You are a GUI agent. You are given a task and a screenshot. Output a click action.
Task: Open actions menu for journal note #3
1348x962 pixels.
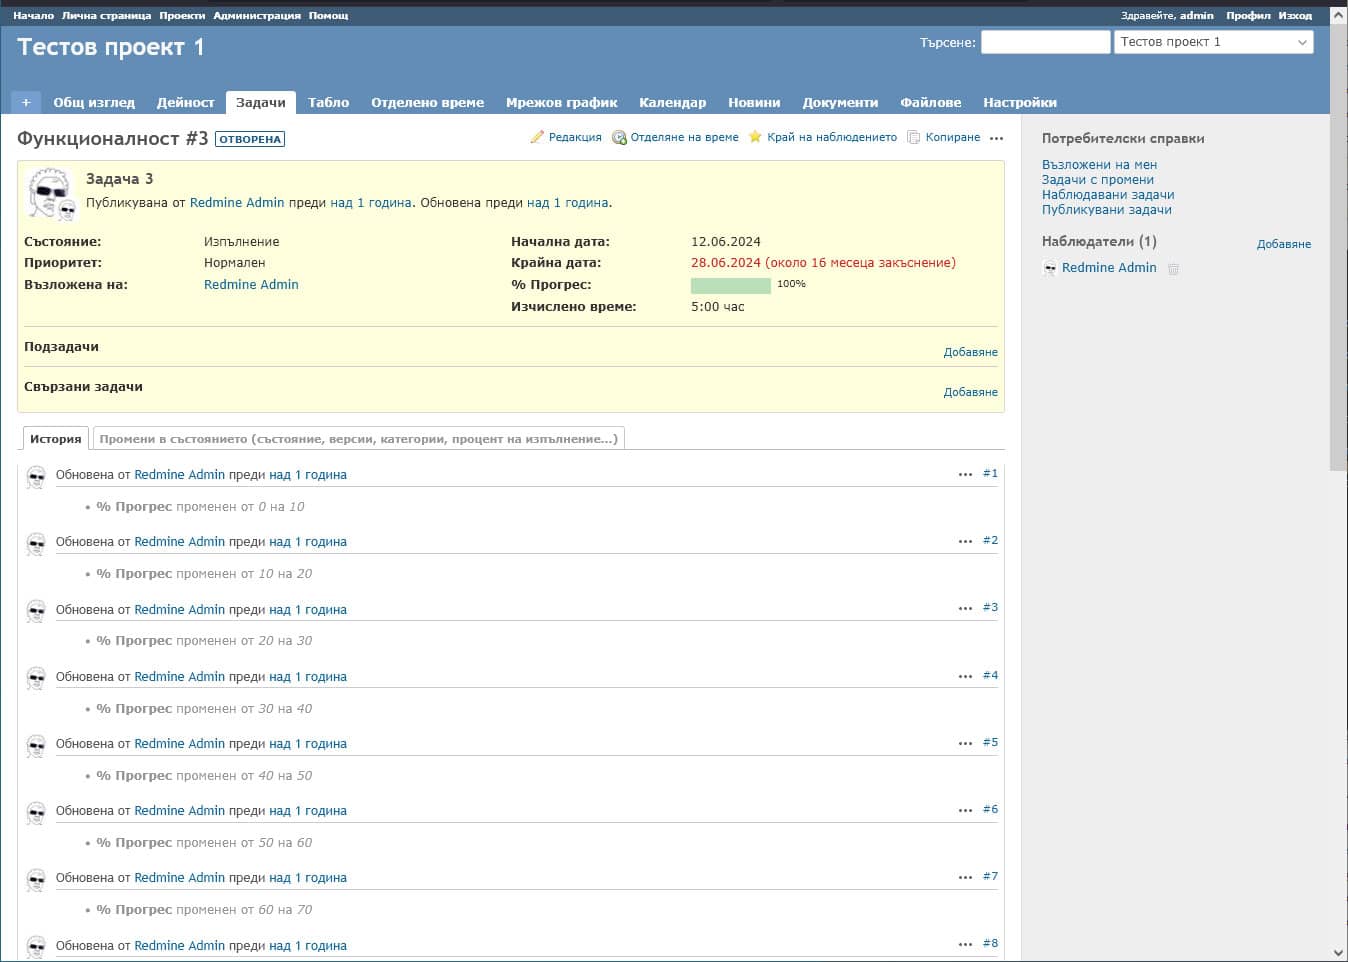[x=965, y=608]
